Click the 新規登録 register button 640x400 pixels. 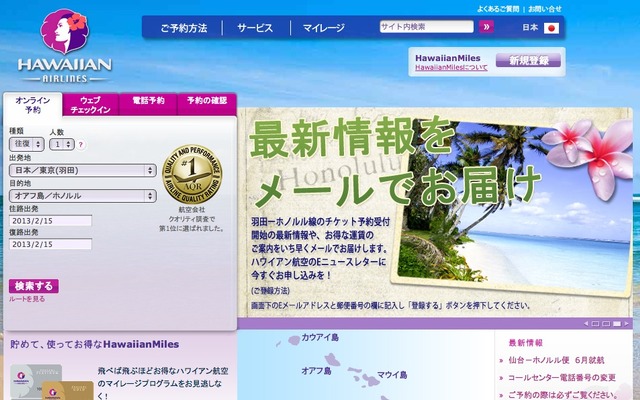click(528, 60)
